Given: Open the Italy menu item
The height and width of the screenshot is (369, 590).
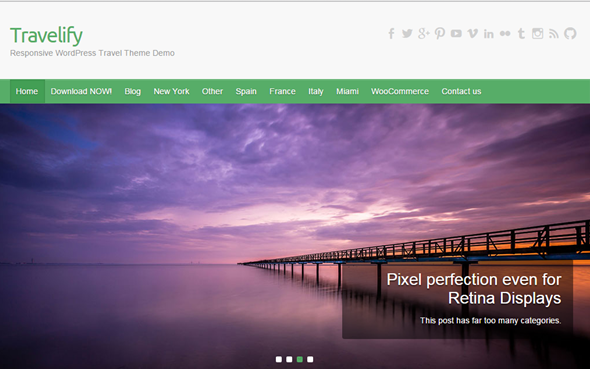Looking at the screenshot, I should coord(316,91).
